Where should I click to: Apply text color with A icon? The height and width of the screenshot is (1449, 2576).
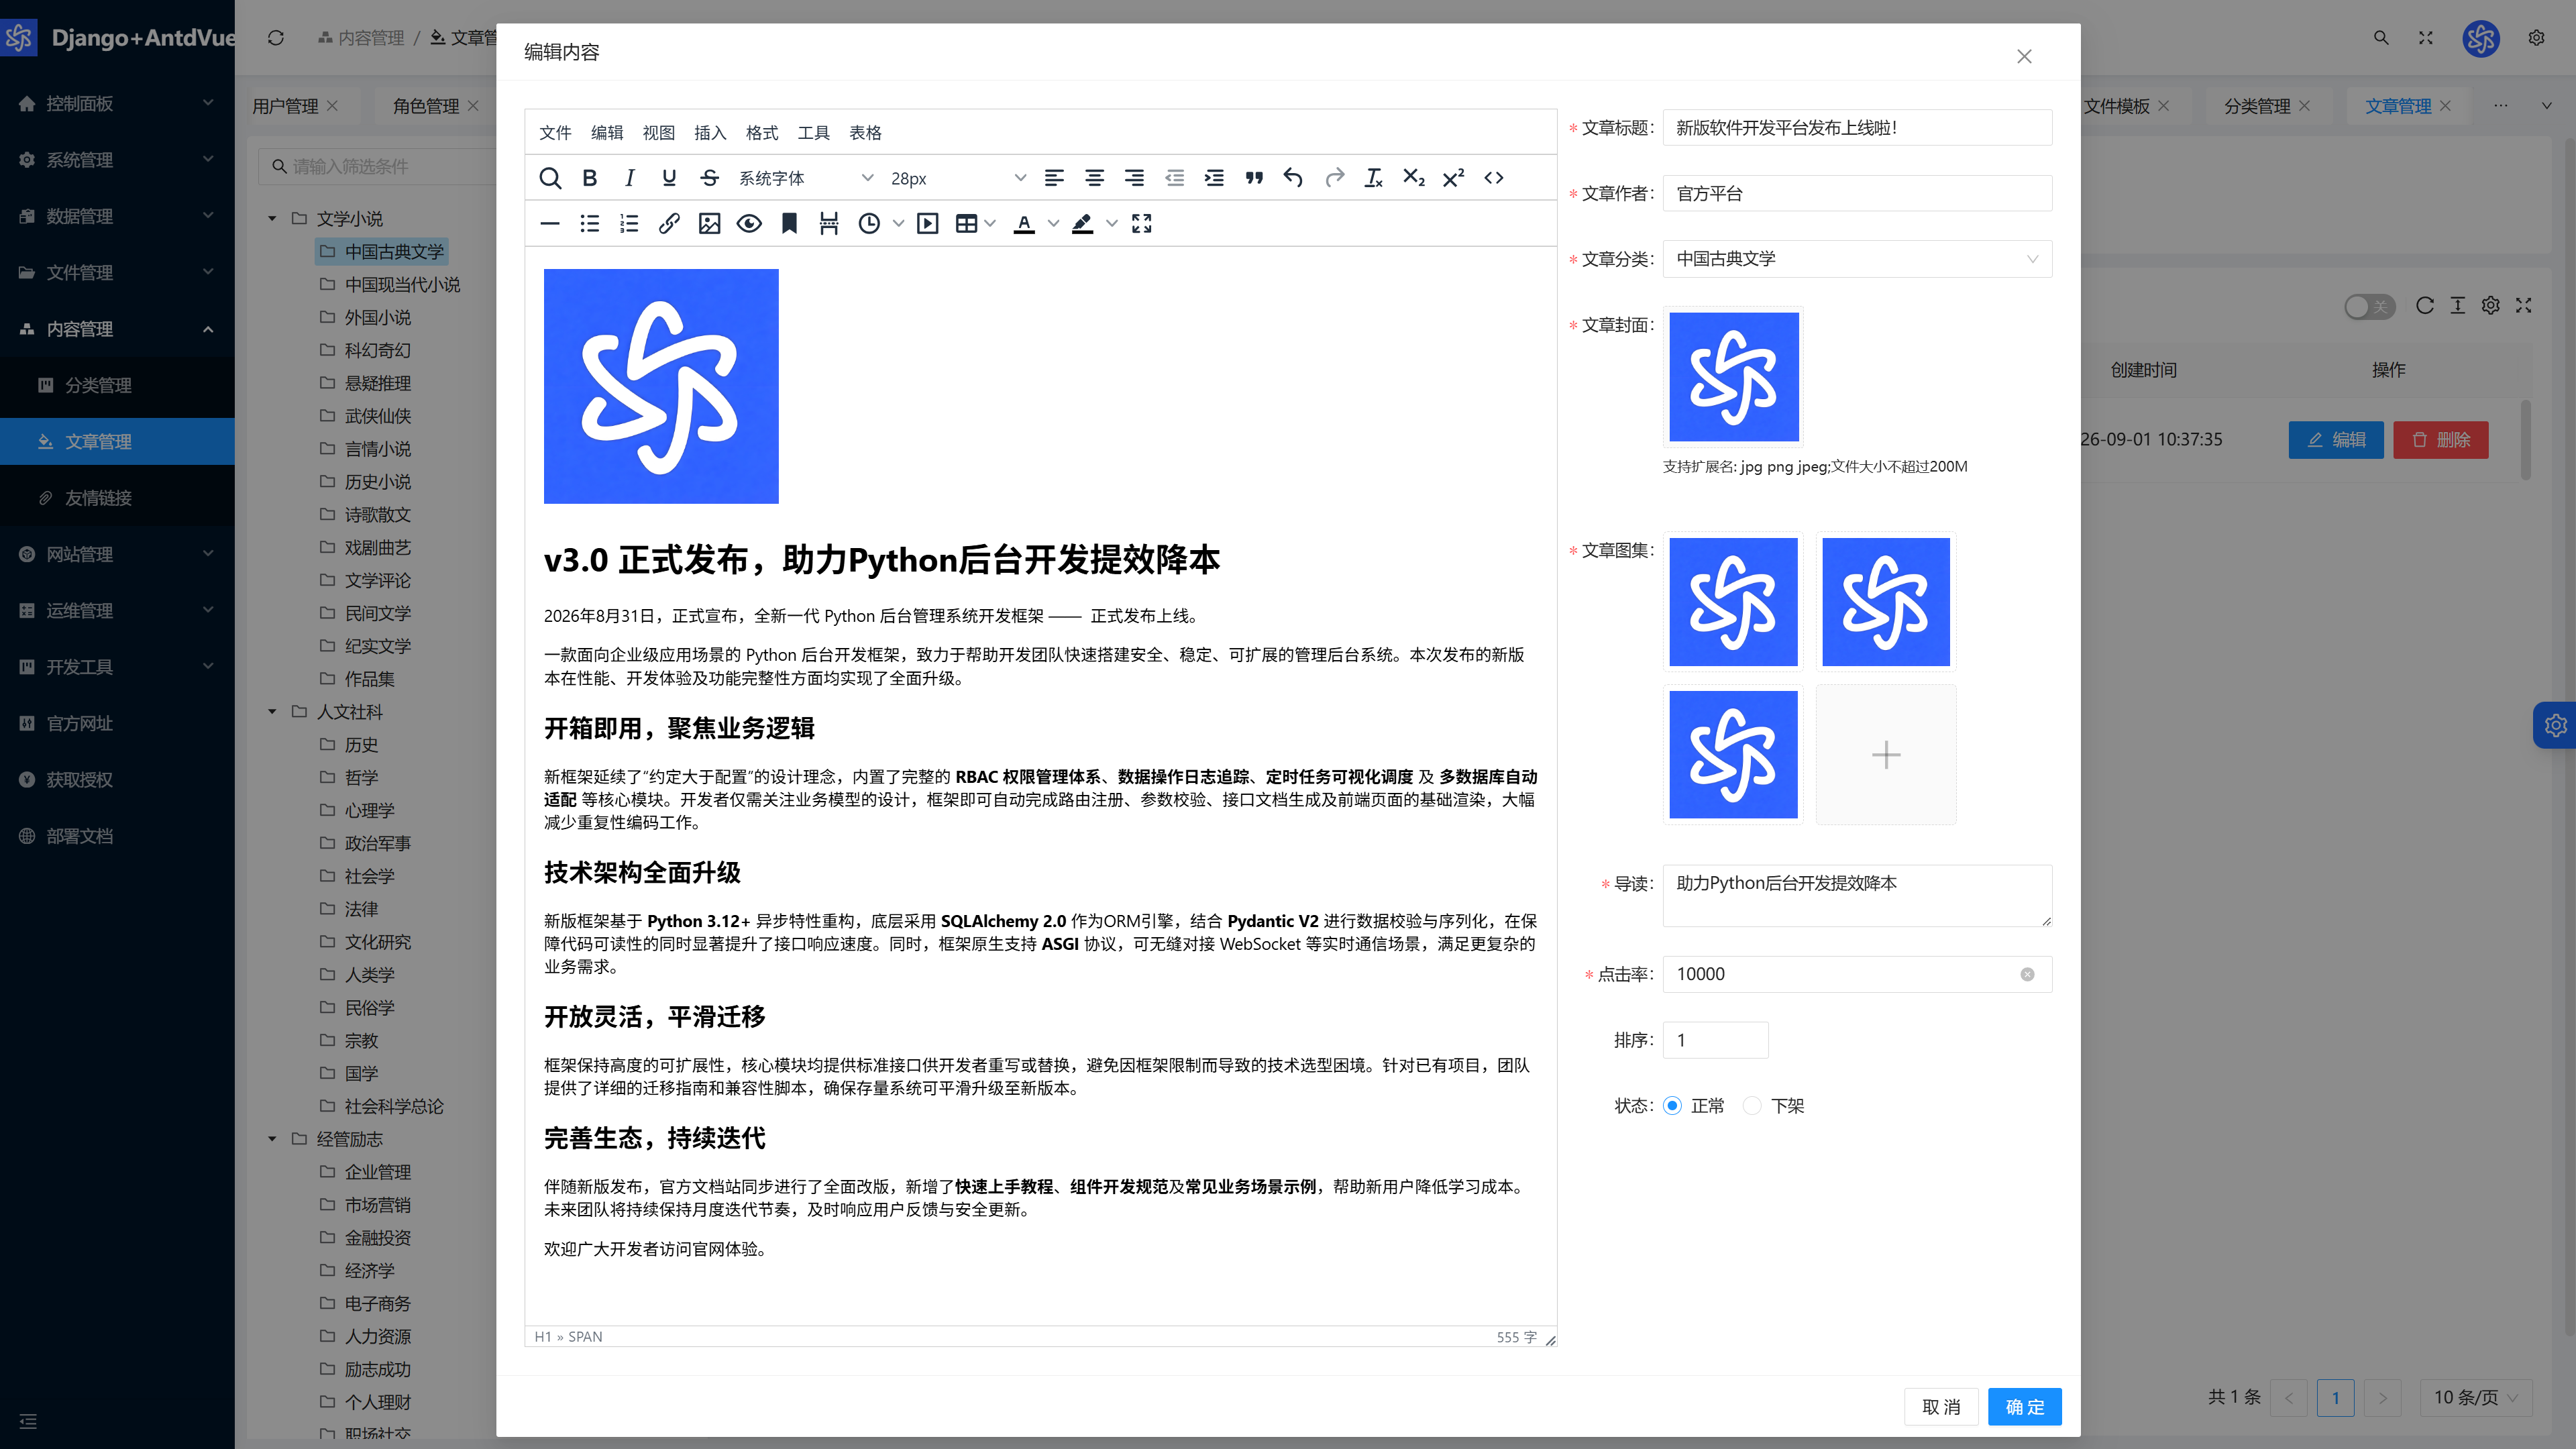coord(1024,223)
